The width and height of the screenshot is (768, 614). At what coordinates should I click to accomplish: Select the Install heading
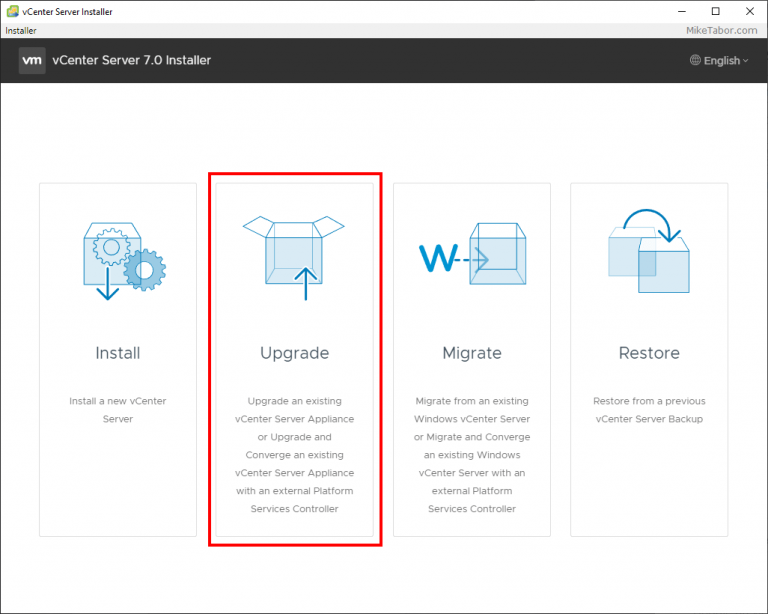tap(118, 353)
